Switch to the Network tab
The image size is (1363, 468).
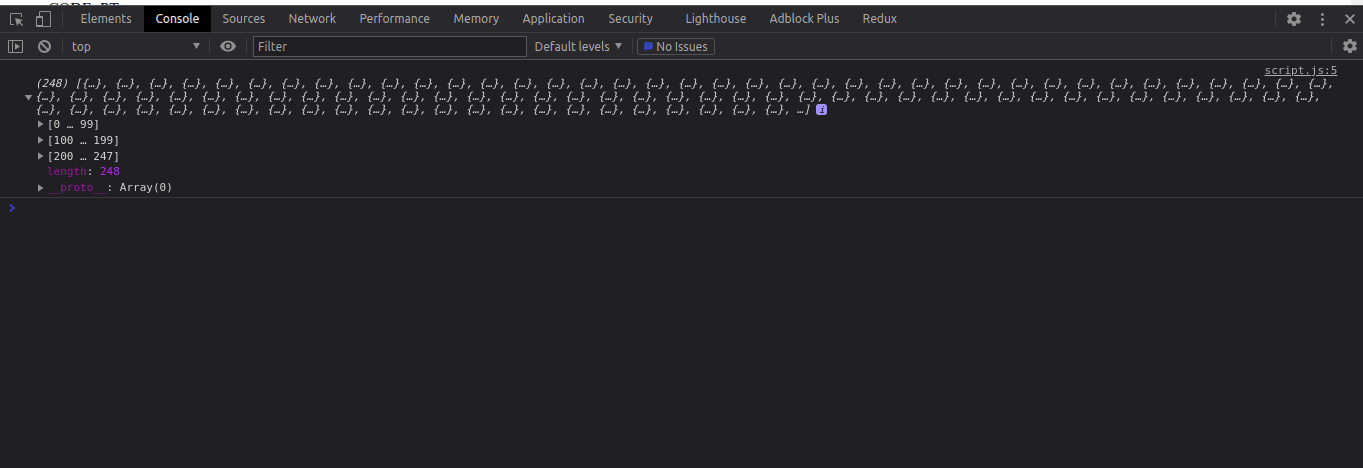click(x=312, y=19)
